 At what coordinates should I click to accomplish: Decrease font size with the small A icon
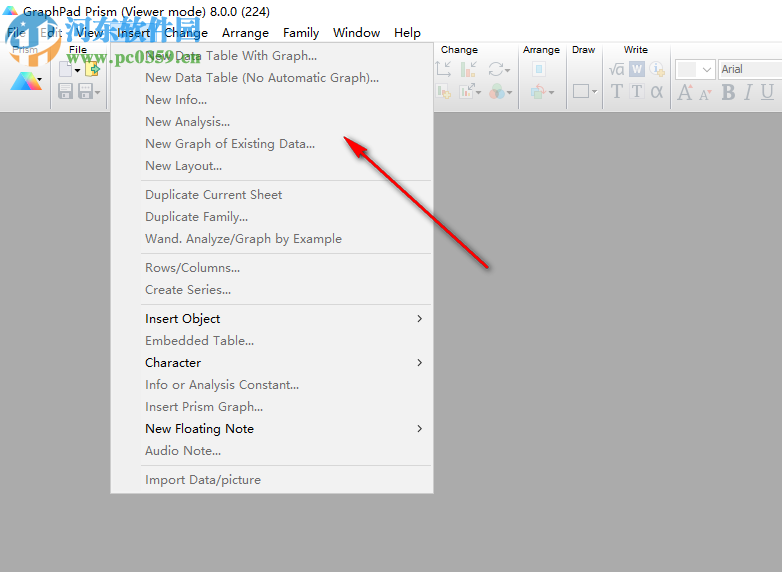pyautogui.click(x=705, y=93)
